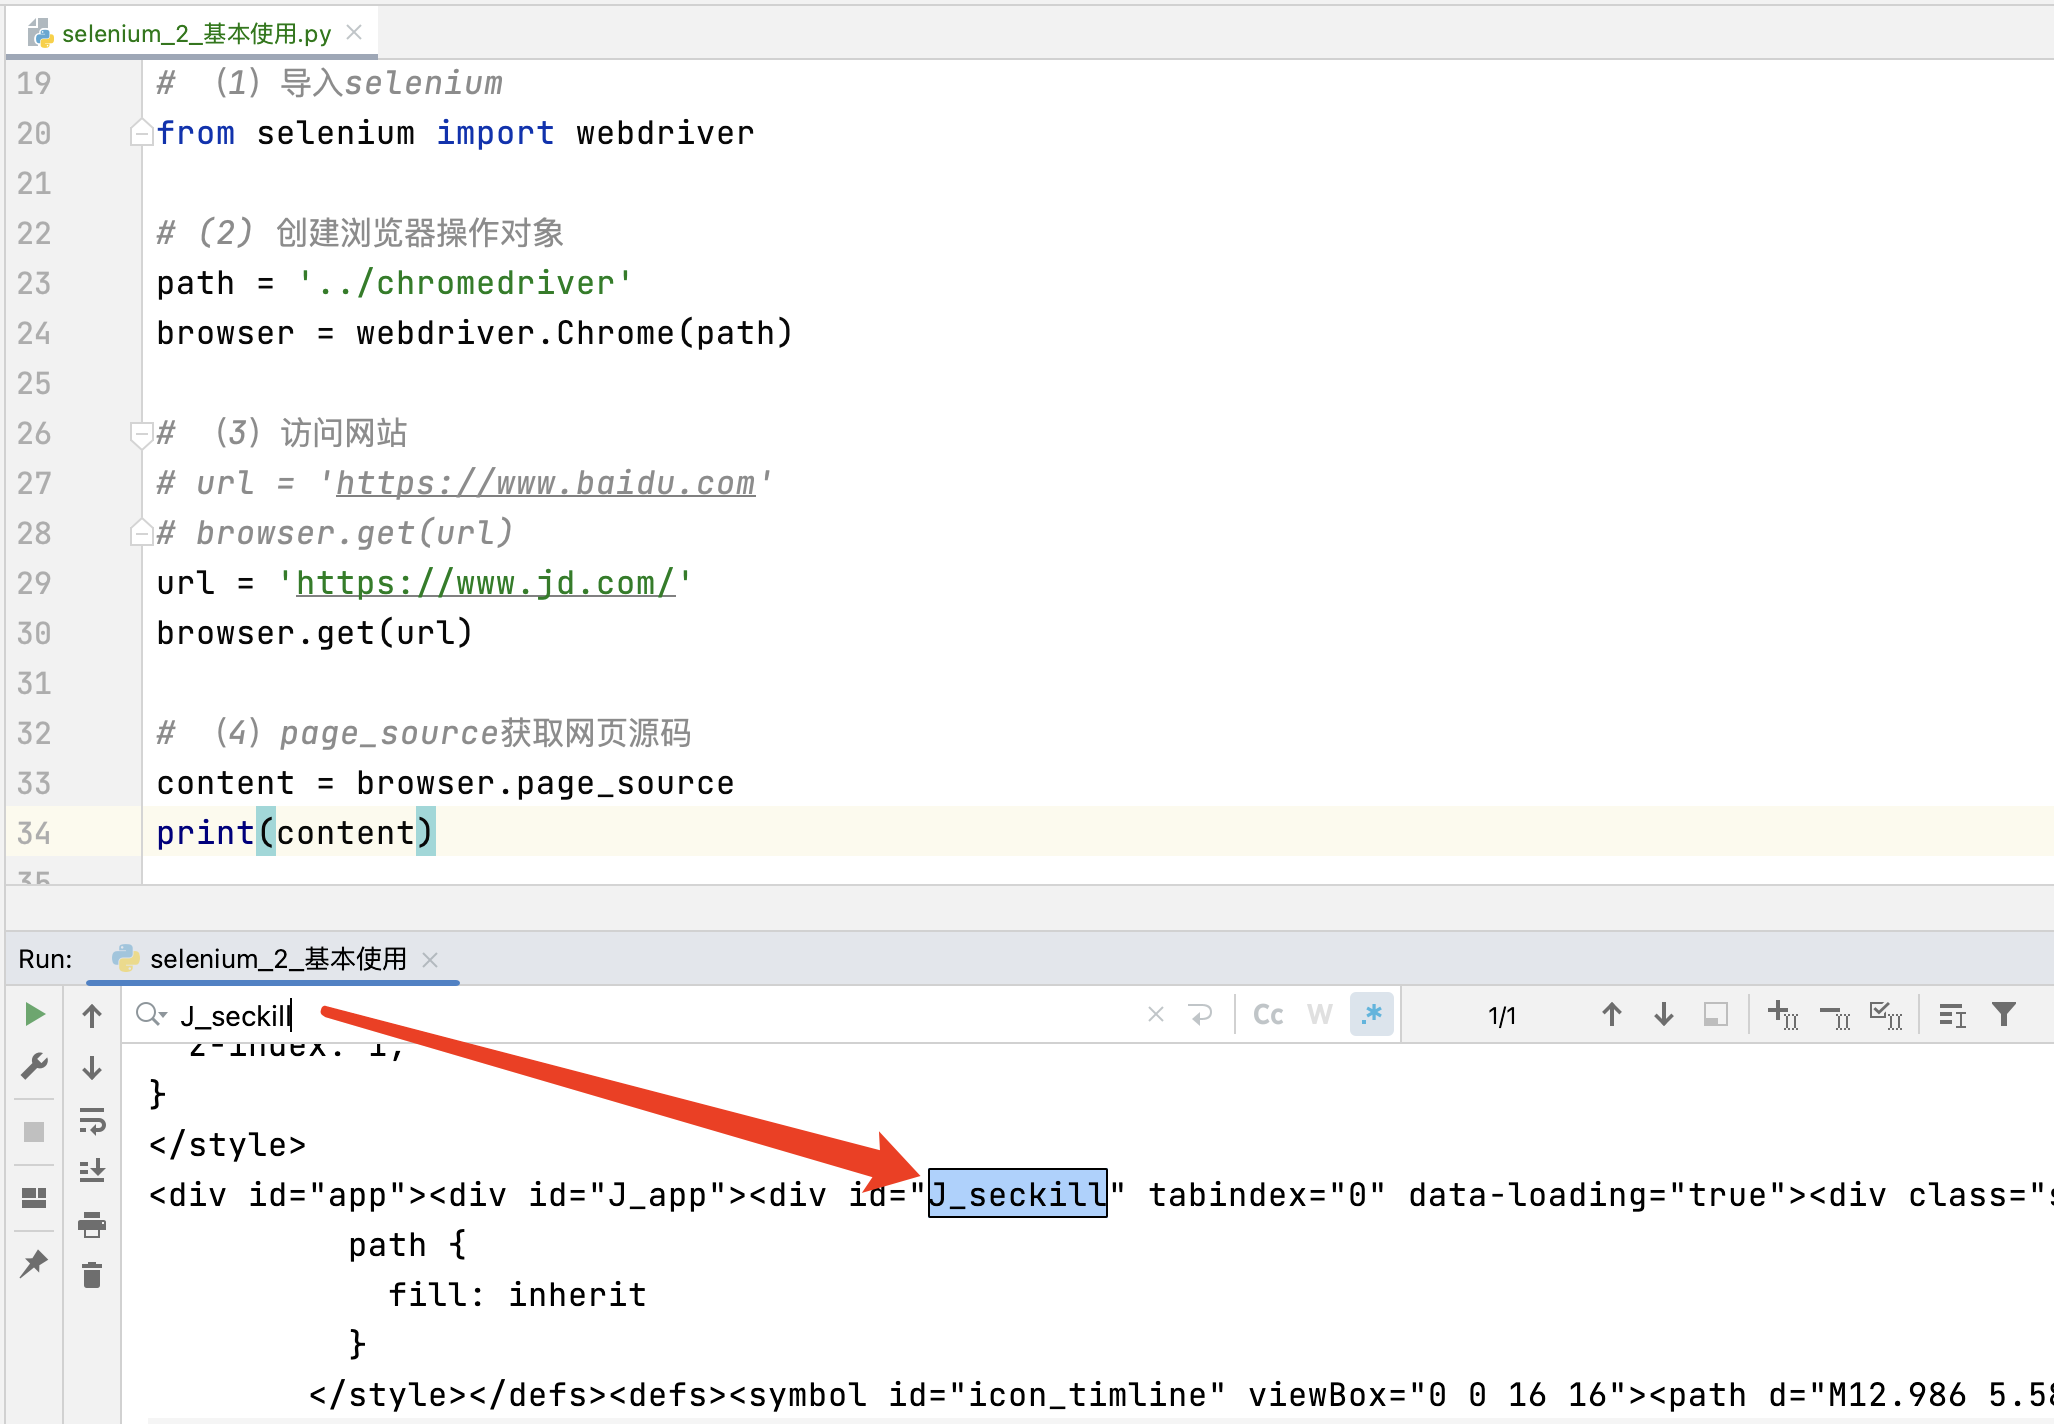The height and width of the screenshot is (1424, 2054).
Task: Open the wrench run configuration settings
Action: 34,1066
